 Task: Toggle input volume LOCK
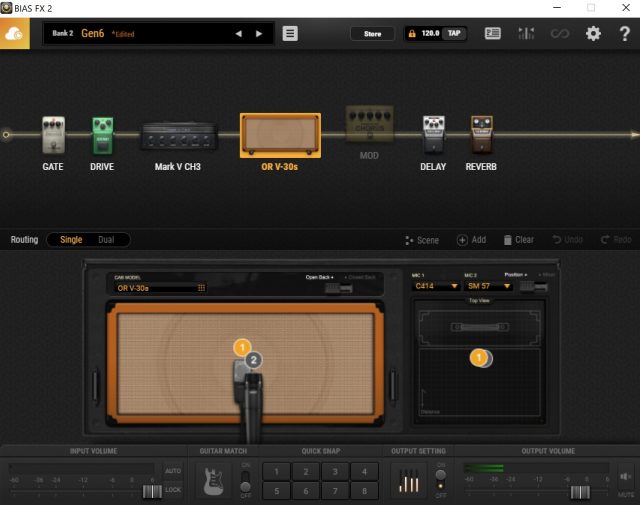tap(173, 489)
